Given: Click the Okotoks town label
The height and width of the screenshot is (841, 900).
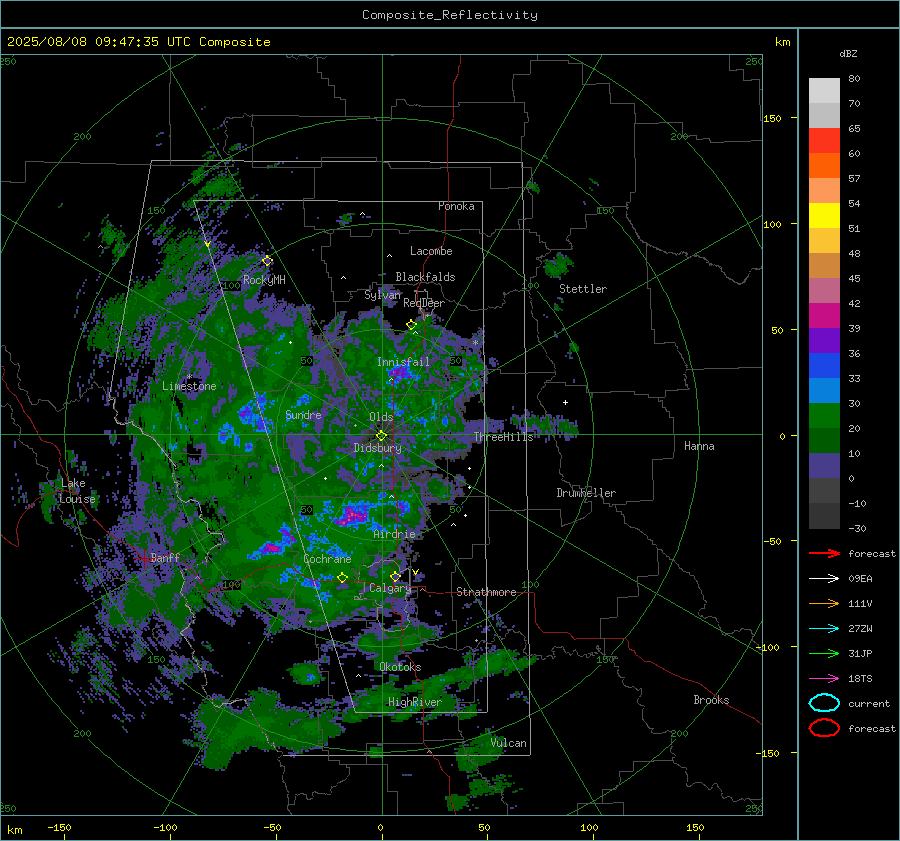Looking at the screenshot, I should point(400,667).
